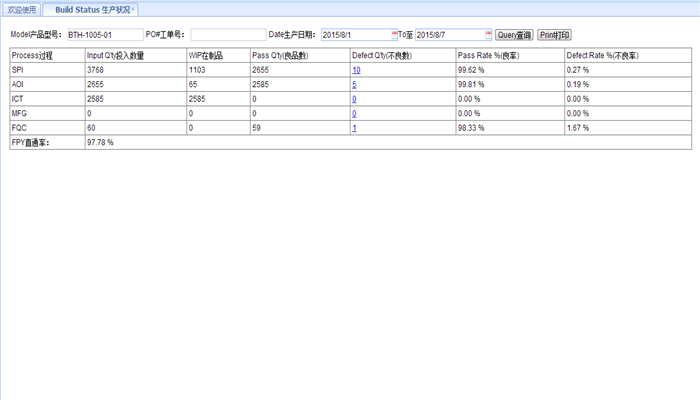The image size is (700, 400).
Task: Open MFG defect quantity link 0
Action: click(354, 113)
